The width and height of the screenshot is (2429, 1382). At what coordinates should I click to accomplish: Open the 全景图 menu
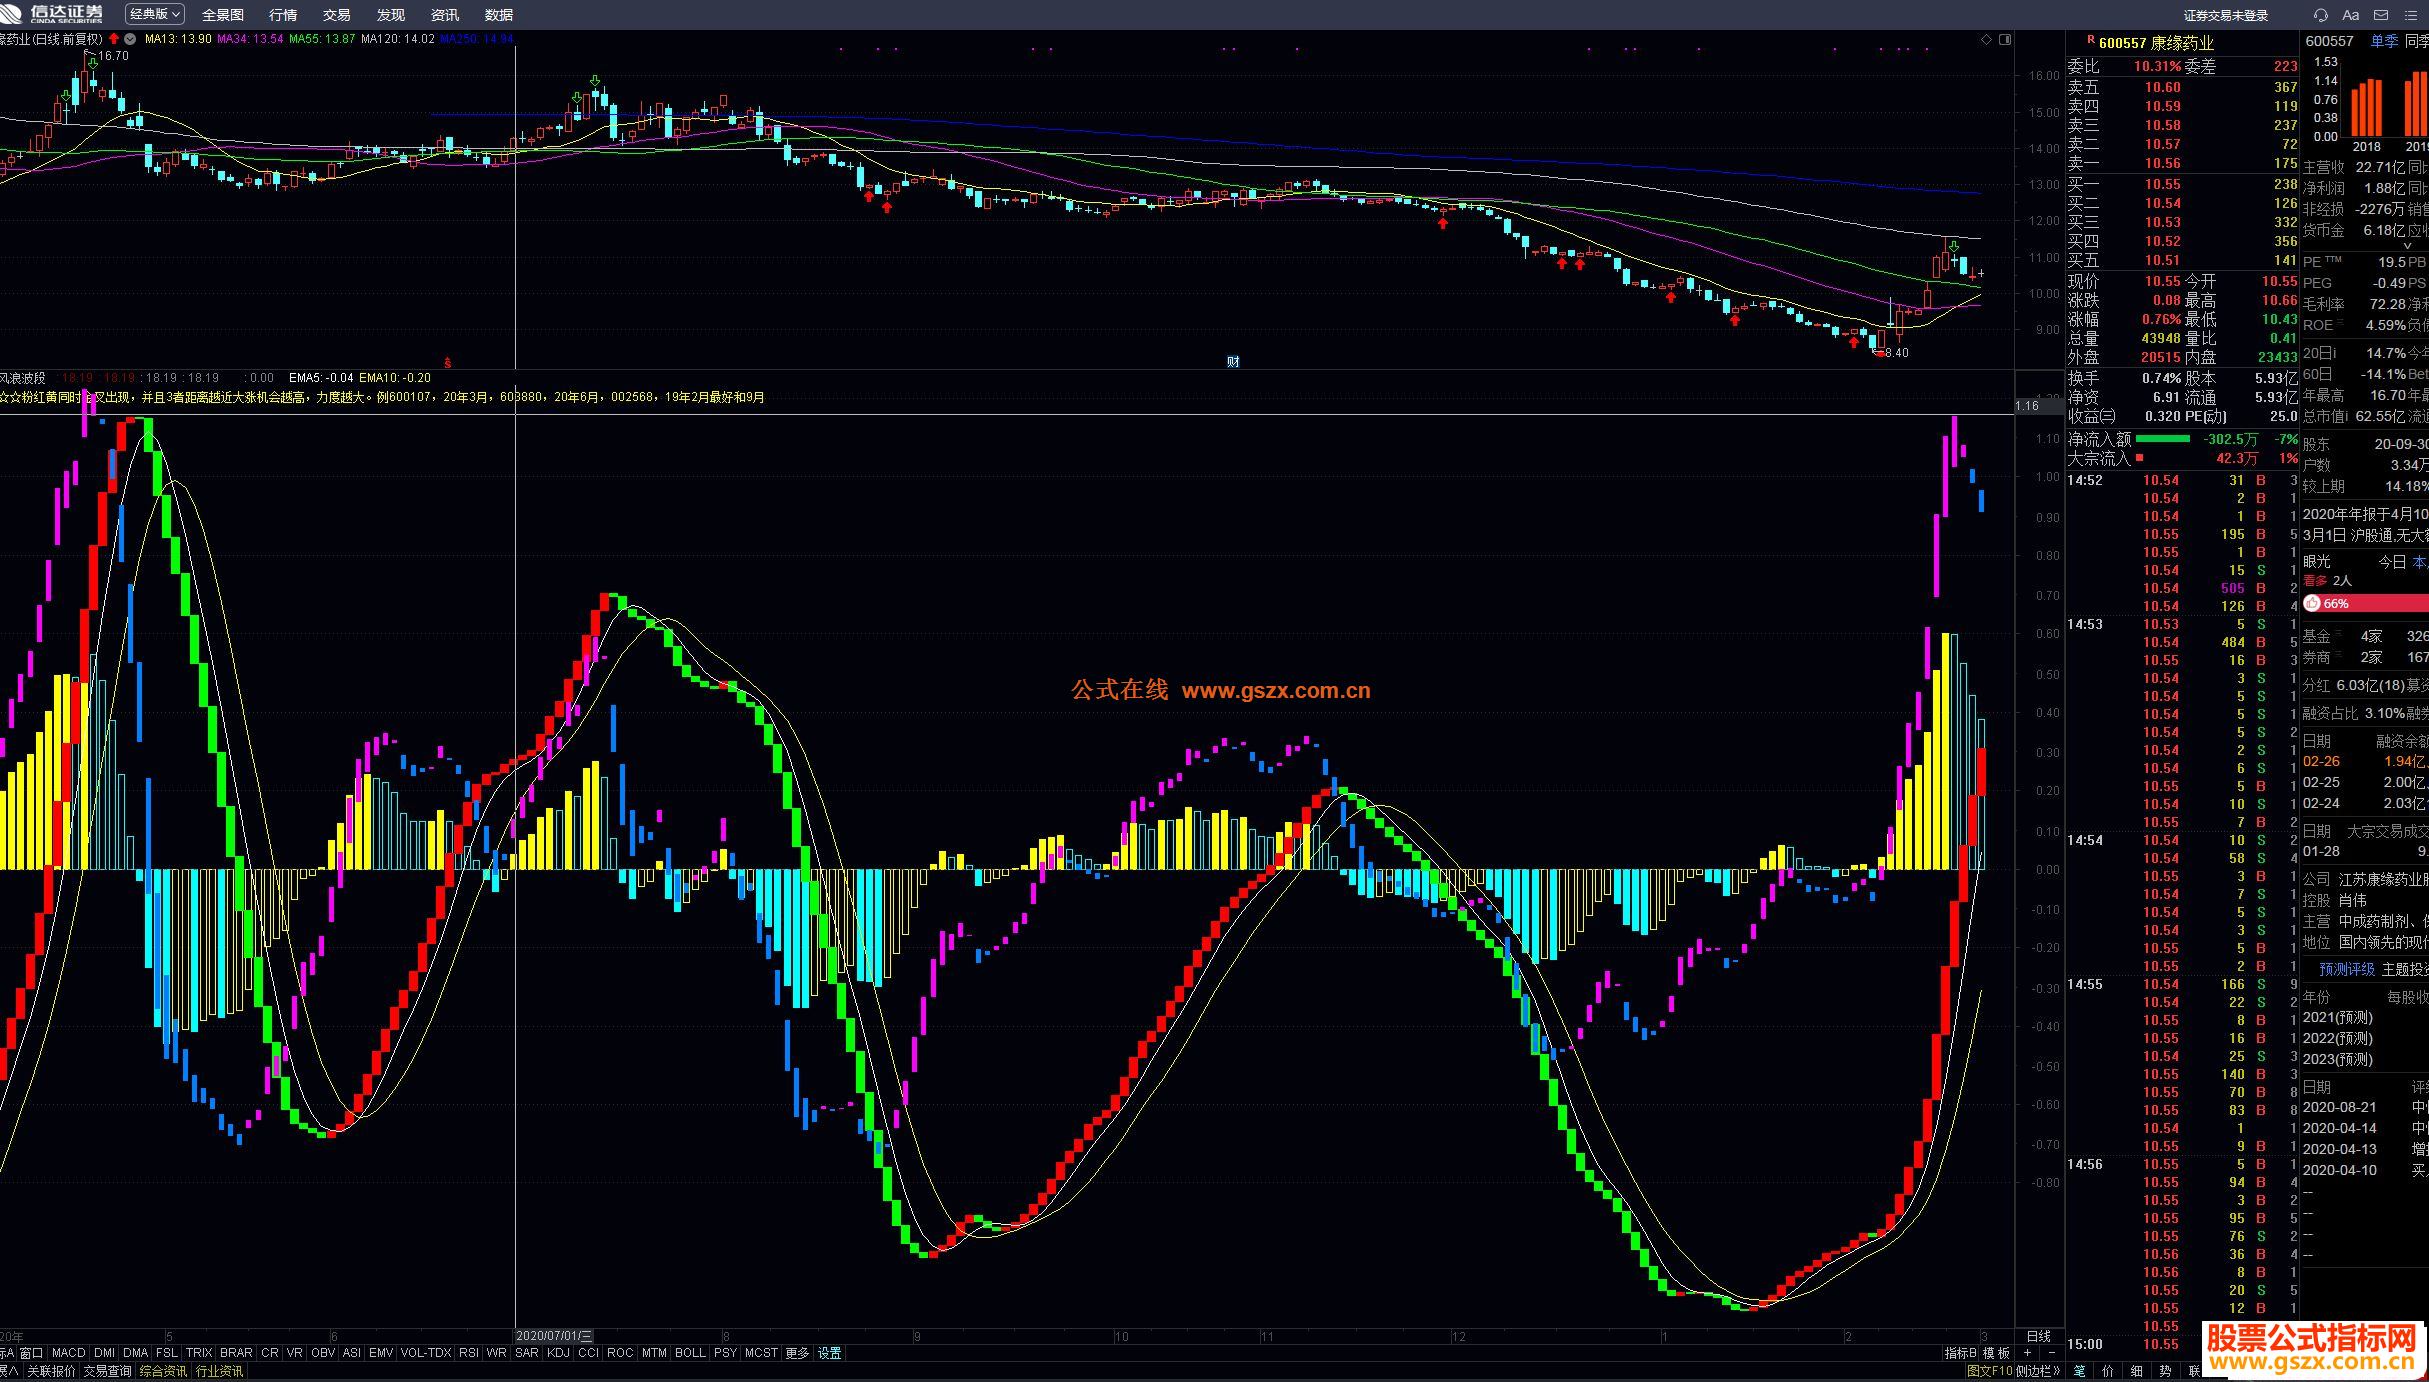223,15
